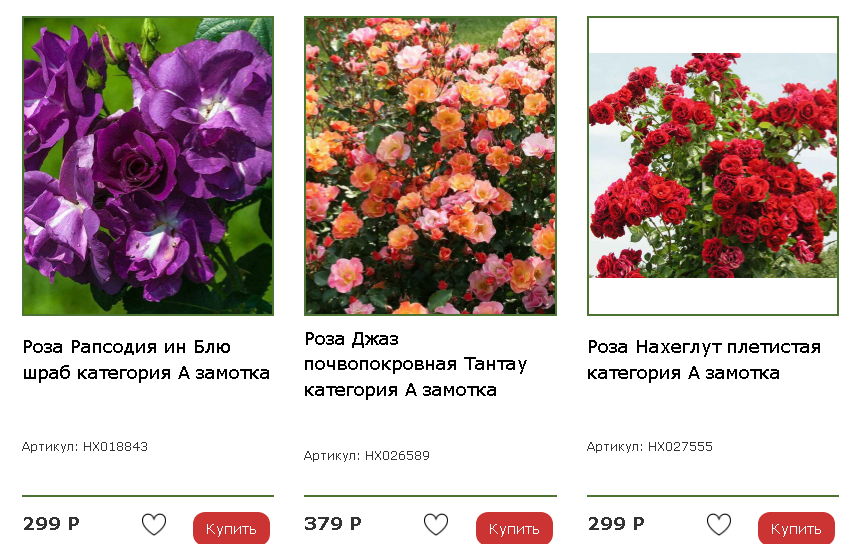Screen dimensions: 857x544
Task: Click heart icon for Роза Нахеглут
Action: point(718,525)
